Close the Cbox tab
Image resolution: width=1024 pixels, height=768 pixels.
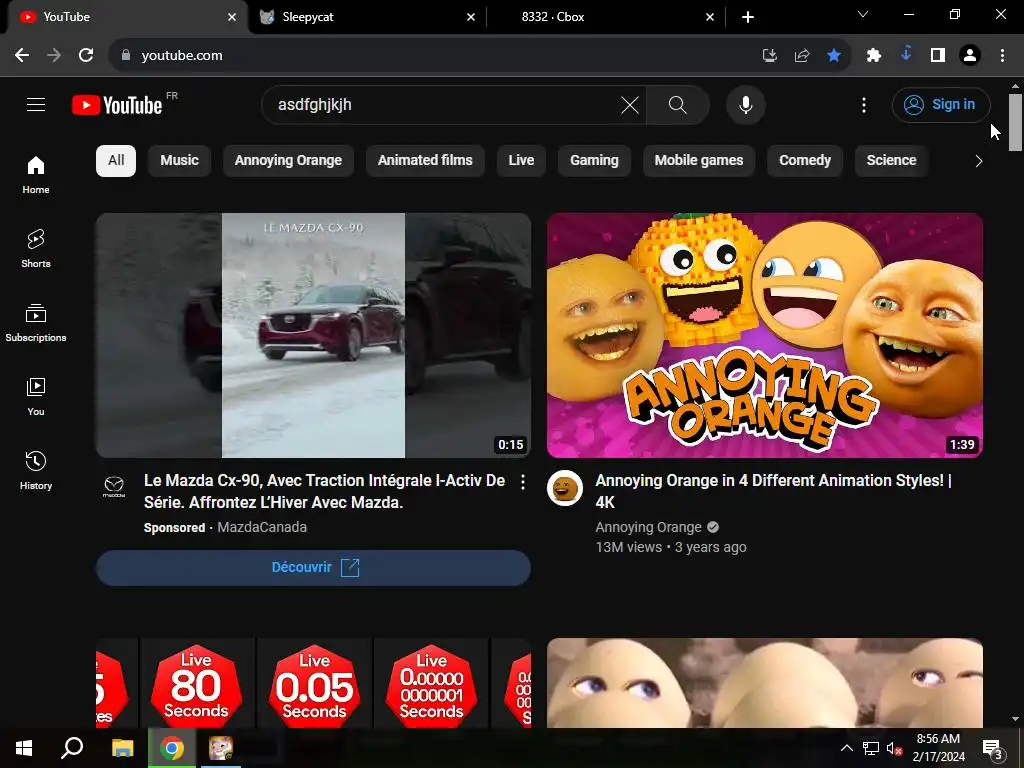click(x=710, y=17)
